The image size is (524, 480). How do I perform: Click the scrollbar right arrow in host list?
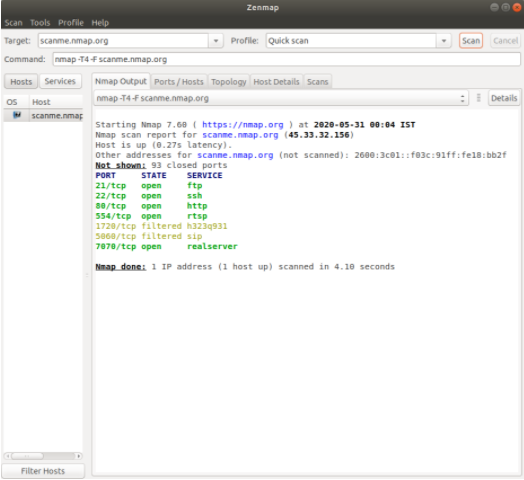click(x=79, y=456)
